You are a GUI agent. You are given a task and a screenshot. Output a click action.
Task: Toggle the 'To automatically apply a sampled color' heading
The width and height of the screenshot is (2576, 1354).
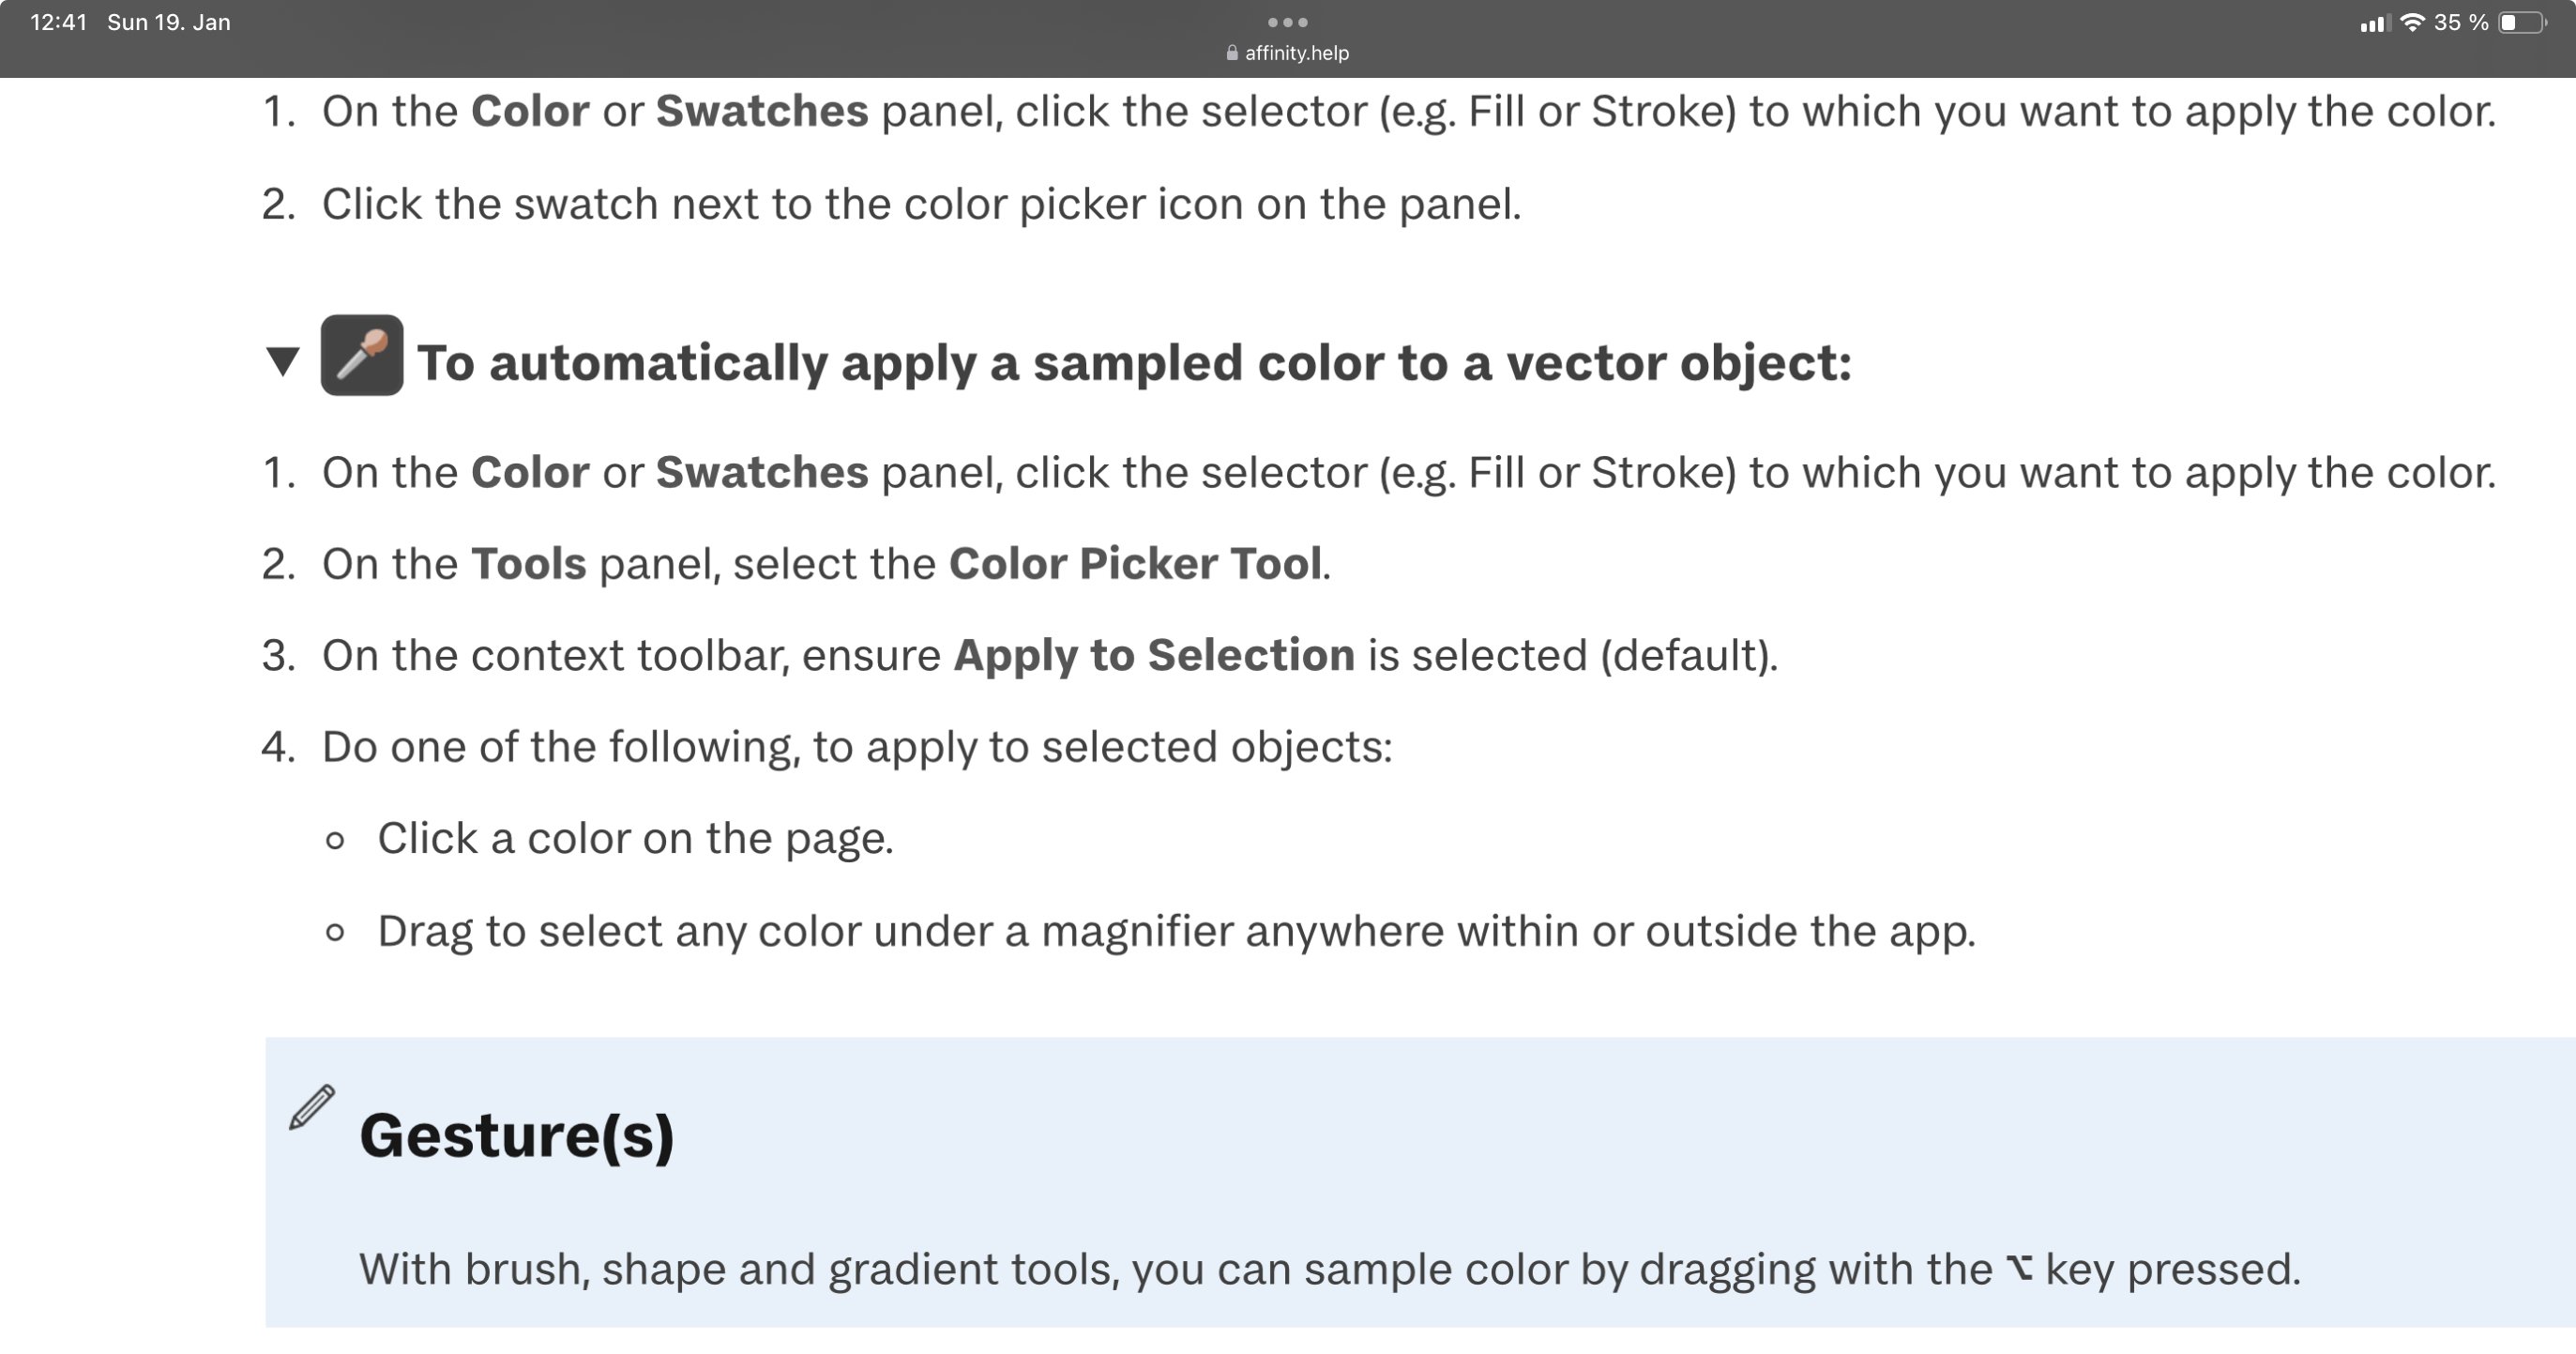click(x=1134, y=362)
